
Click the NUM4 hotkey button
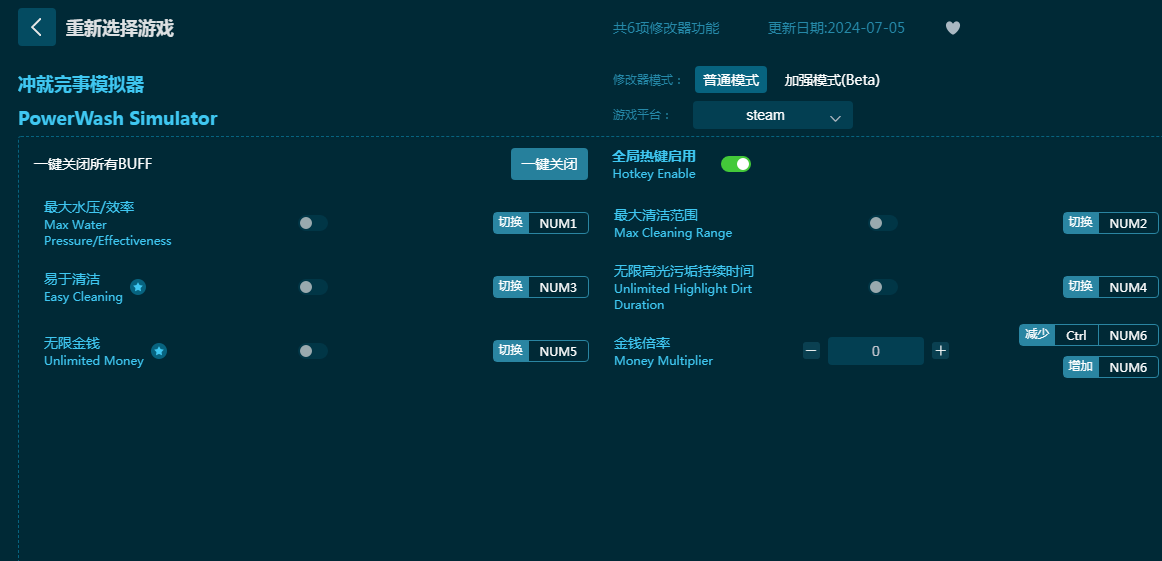(1128, 287)
